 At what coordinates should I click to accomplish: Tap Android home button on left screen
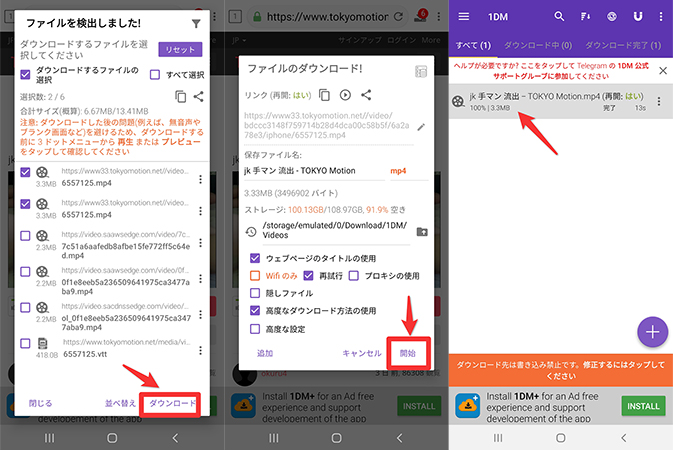click(x=112, y=438)
